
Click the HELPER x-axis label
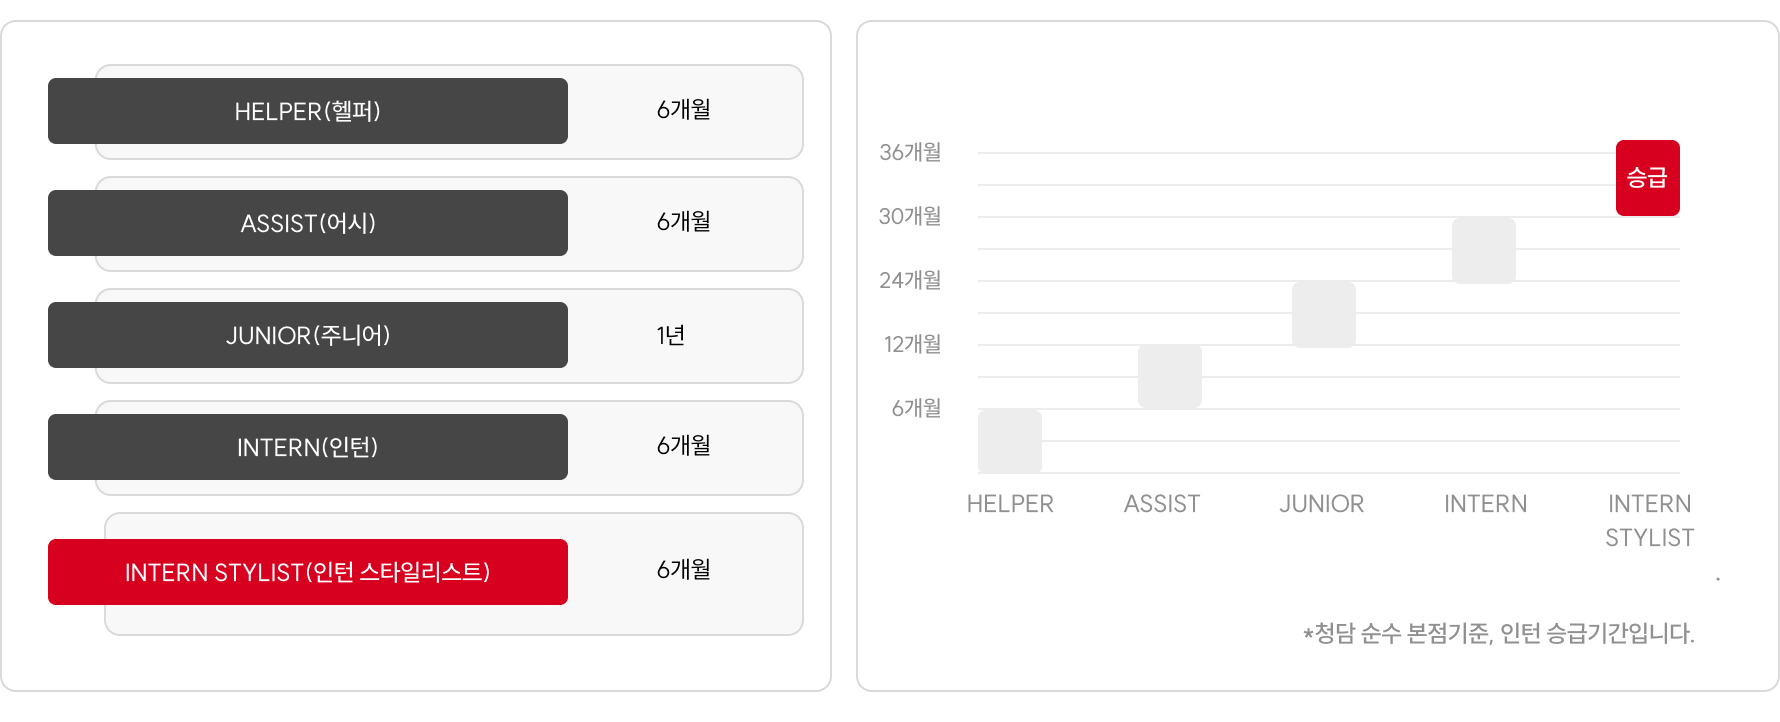point(1010,504)
